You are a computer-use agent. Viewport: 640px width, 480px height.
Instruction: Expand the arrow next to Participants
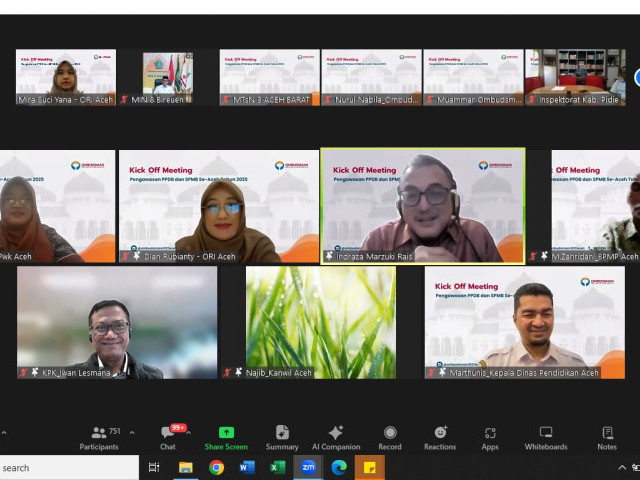click(x=130, y=432)
